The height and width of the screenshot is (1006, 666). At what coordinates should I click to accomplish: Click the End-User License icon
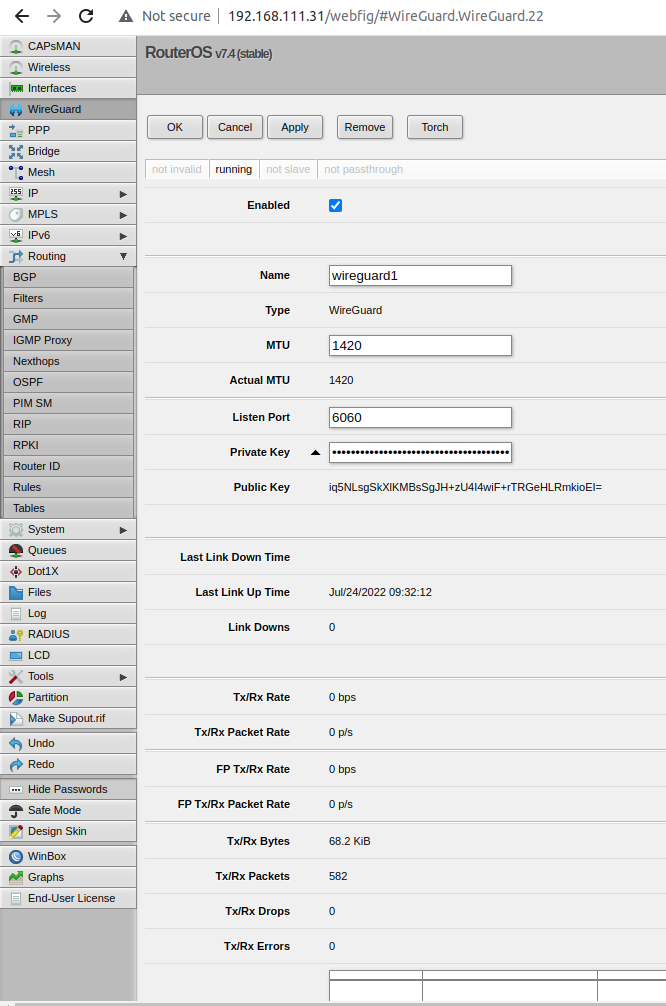15,899
